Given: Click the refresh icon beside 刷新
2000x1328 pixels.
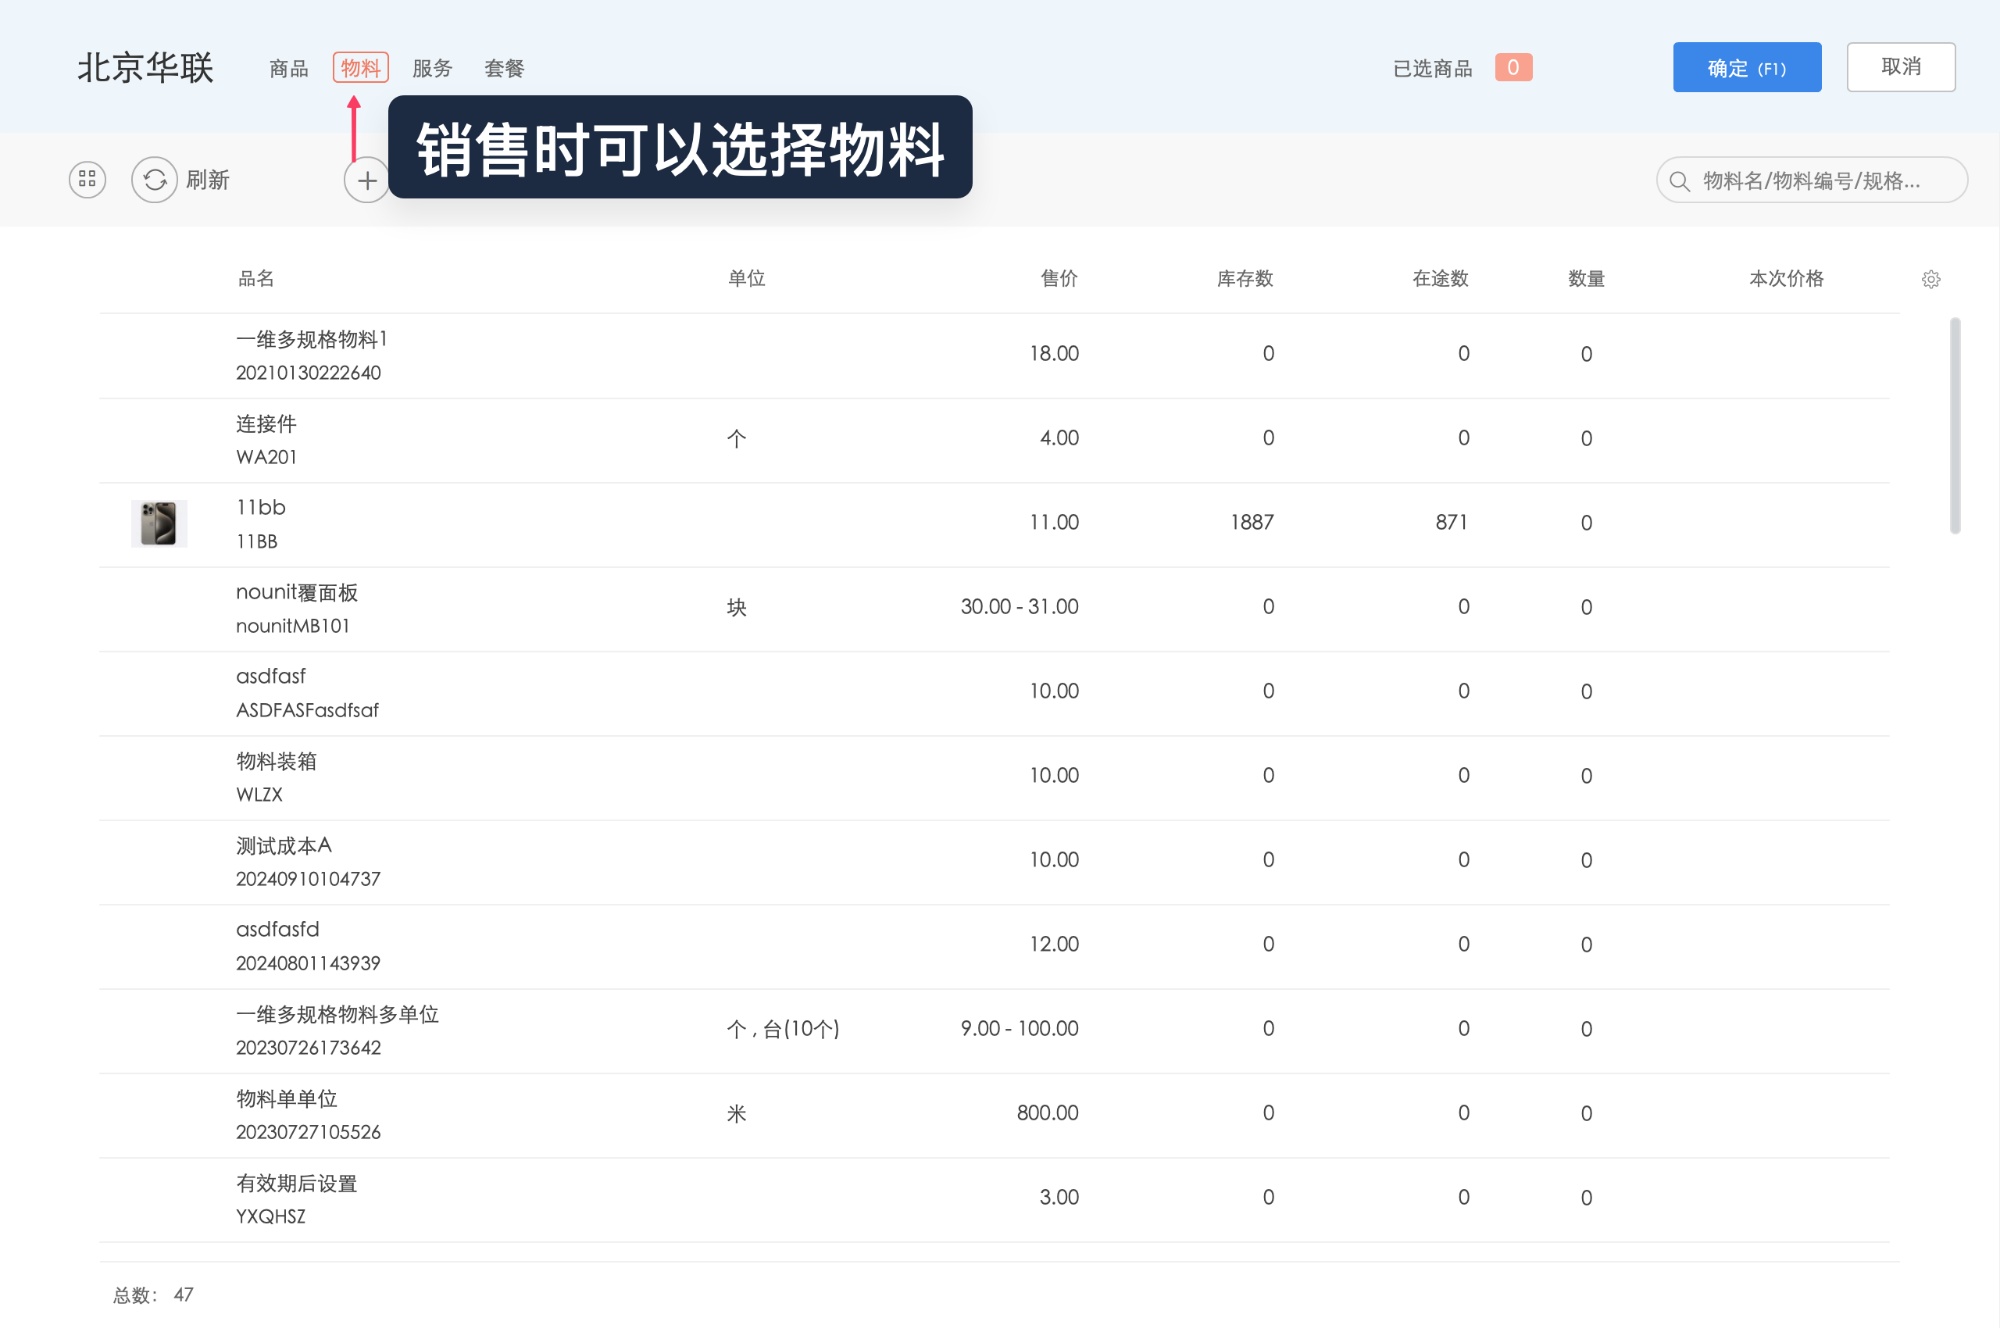Looking at the screenshot, I should click(x=154, y=180).
